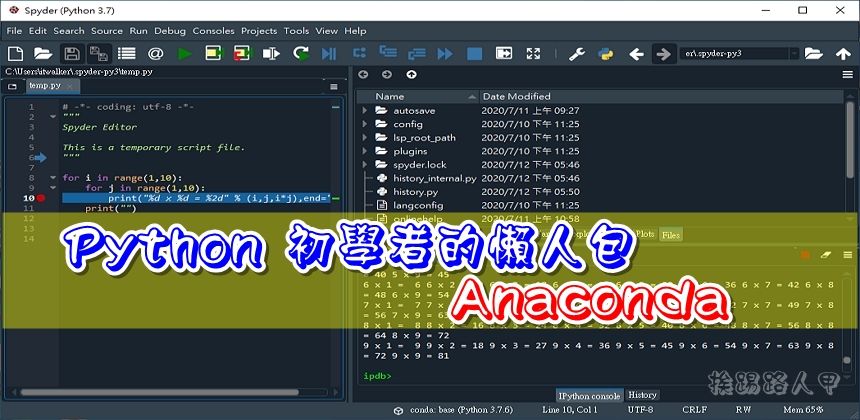The width and height of the screenshot is (860, 420).
Task: Browse working directory folder icon
Action: [813, 54]
